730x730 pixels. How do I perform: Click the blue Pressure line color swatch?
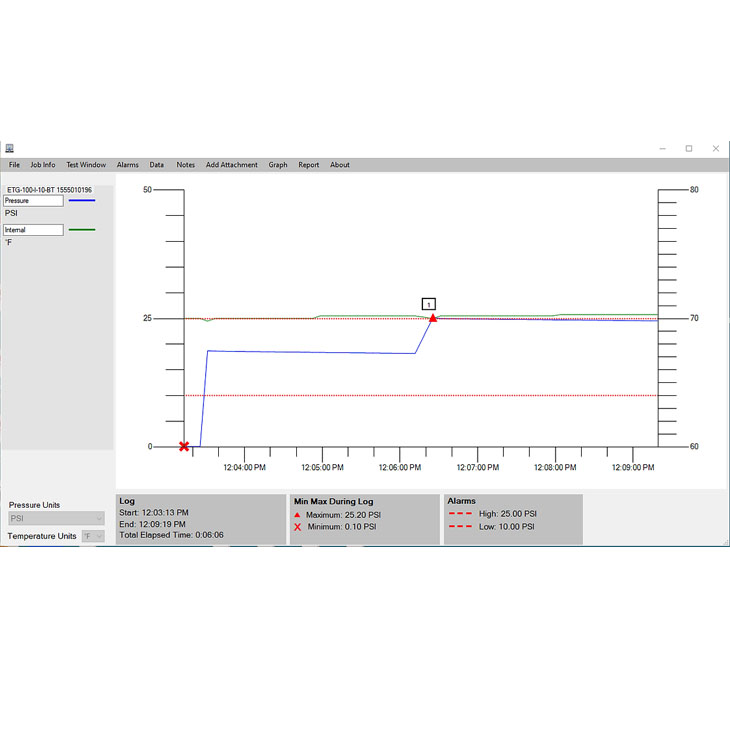[82, 201]
